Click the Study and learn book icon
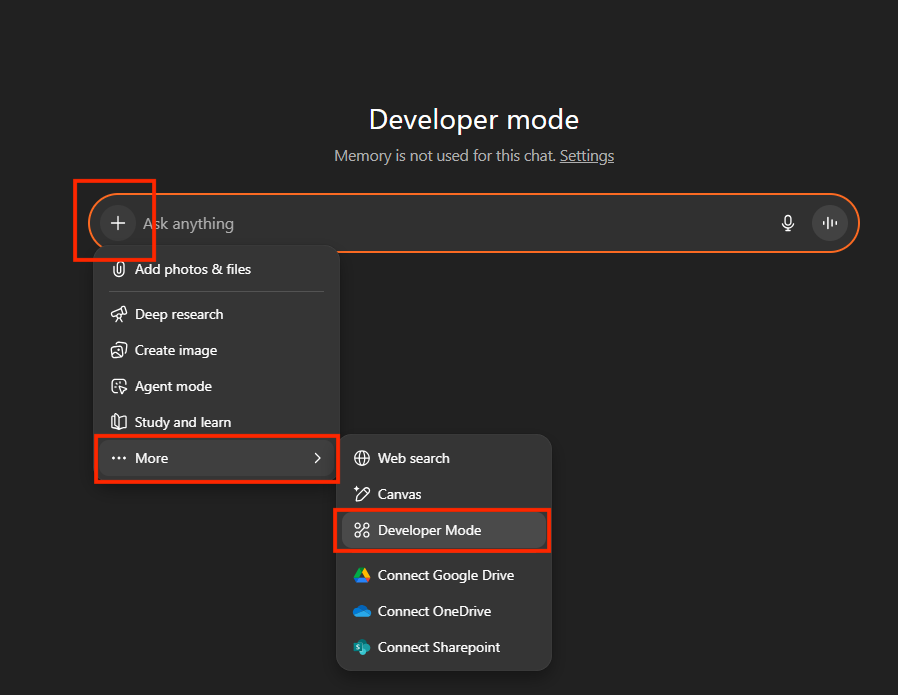This screenshot has height=695, width=898. click(x=119, y=422)
